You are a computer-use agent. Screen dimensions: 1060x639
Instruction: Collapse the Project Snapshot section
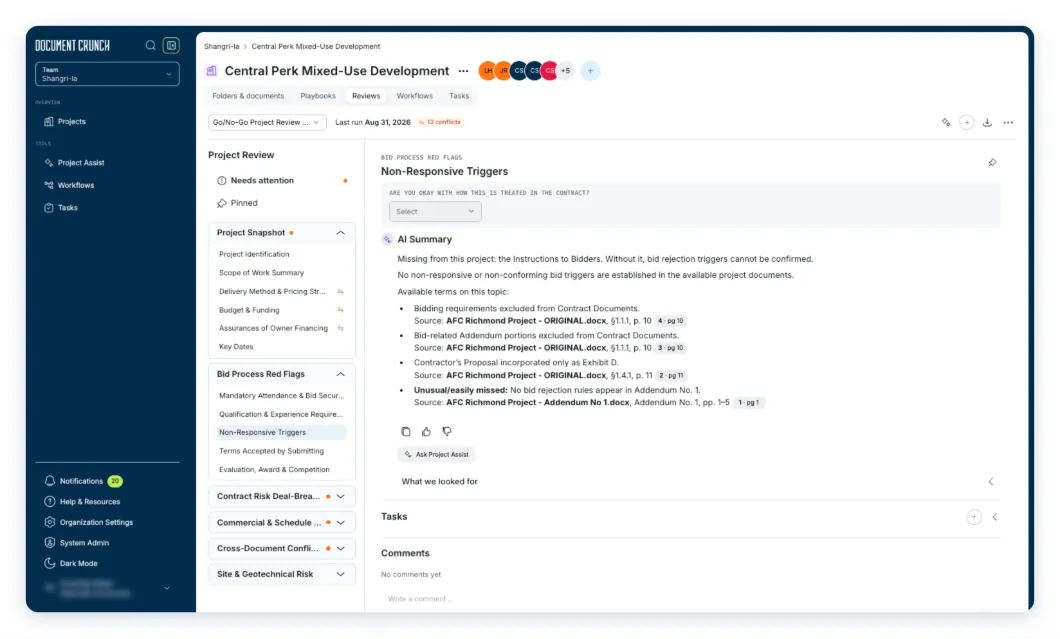340,233
